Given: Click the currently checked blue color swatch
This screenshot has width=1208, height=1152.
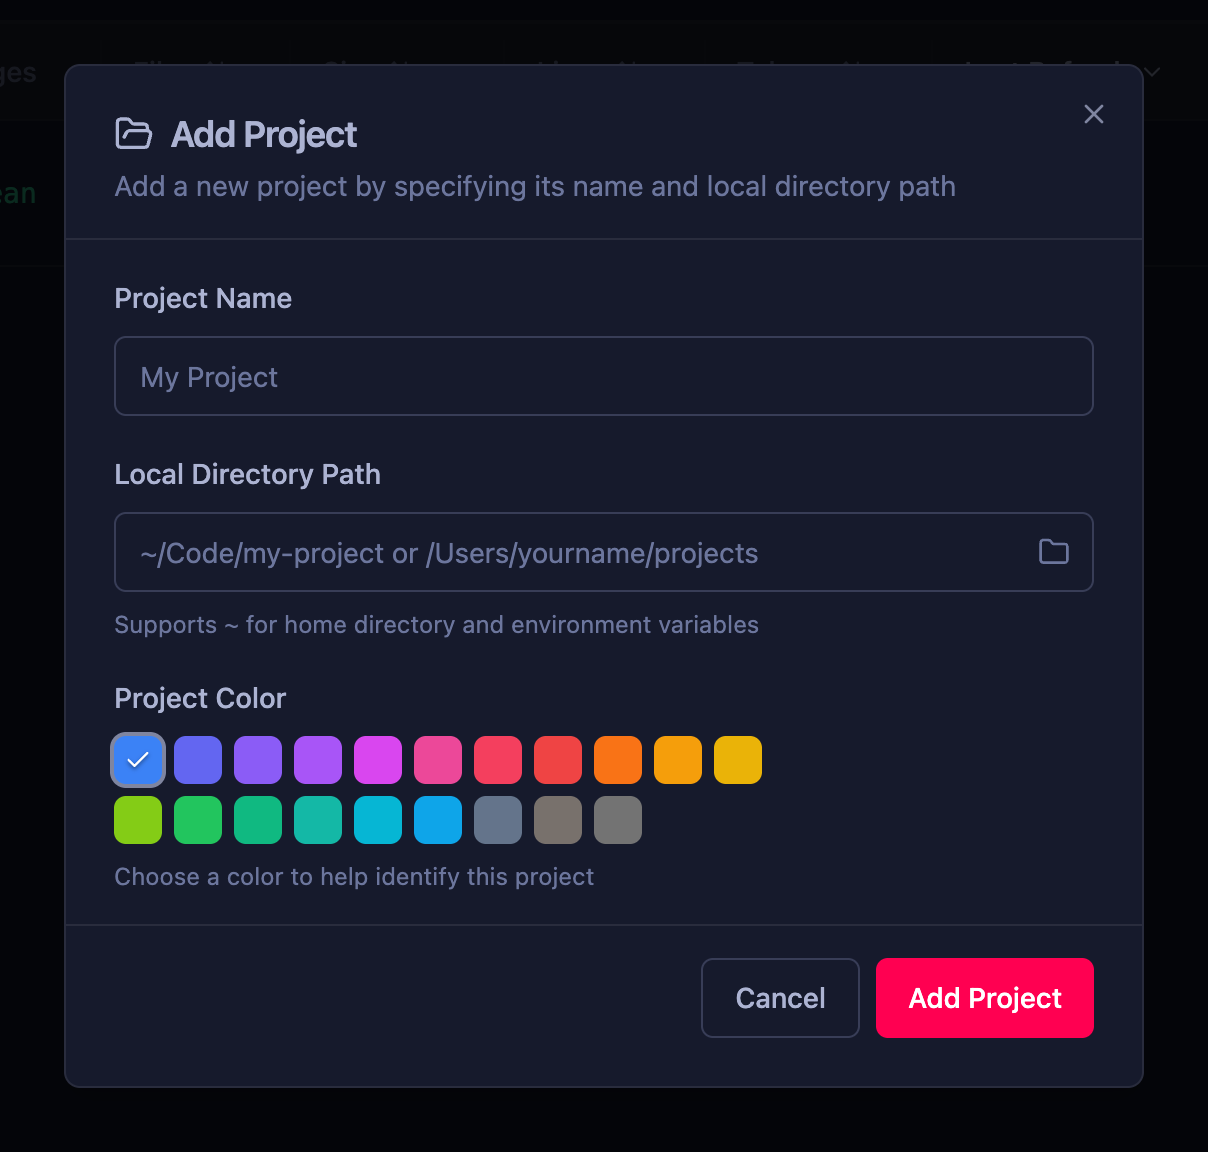Looking at the screenshot, I should 138,759.
